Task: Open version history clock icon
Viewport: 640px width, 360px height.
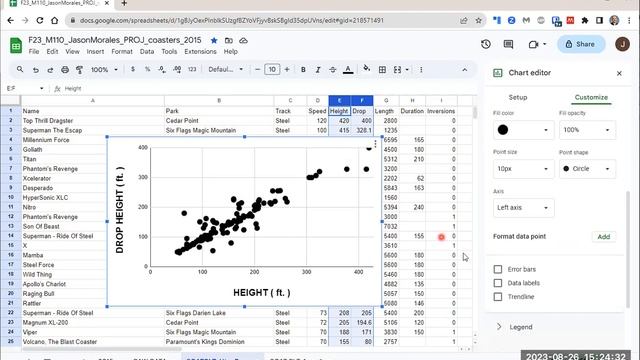Action: [x=486, y=44]
